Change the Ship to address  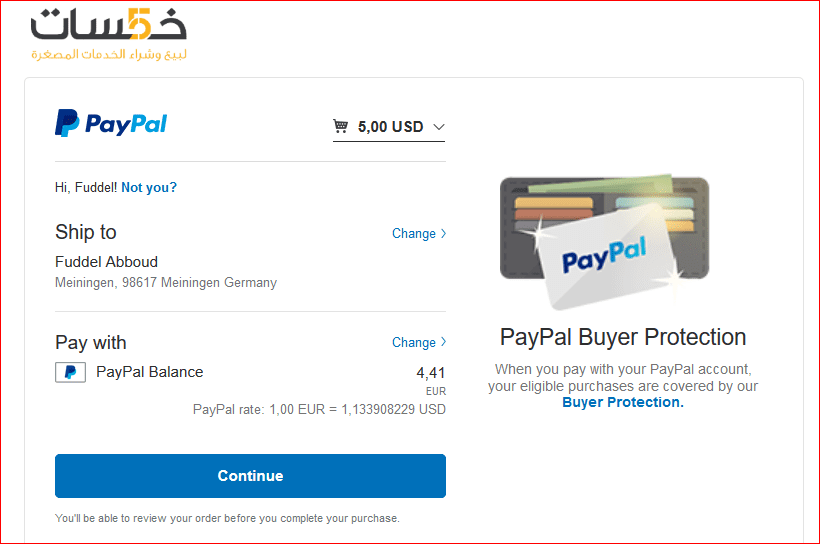[414, 233]
